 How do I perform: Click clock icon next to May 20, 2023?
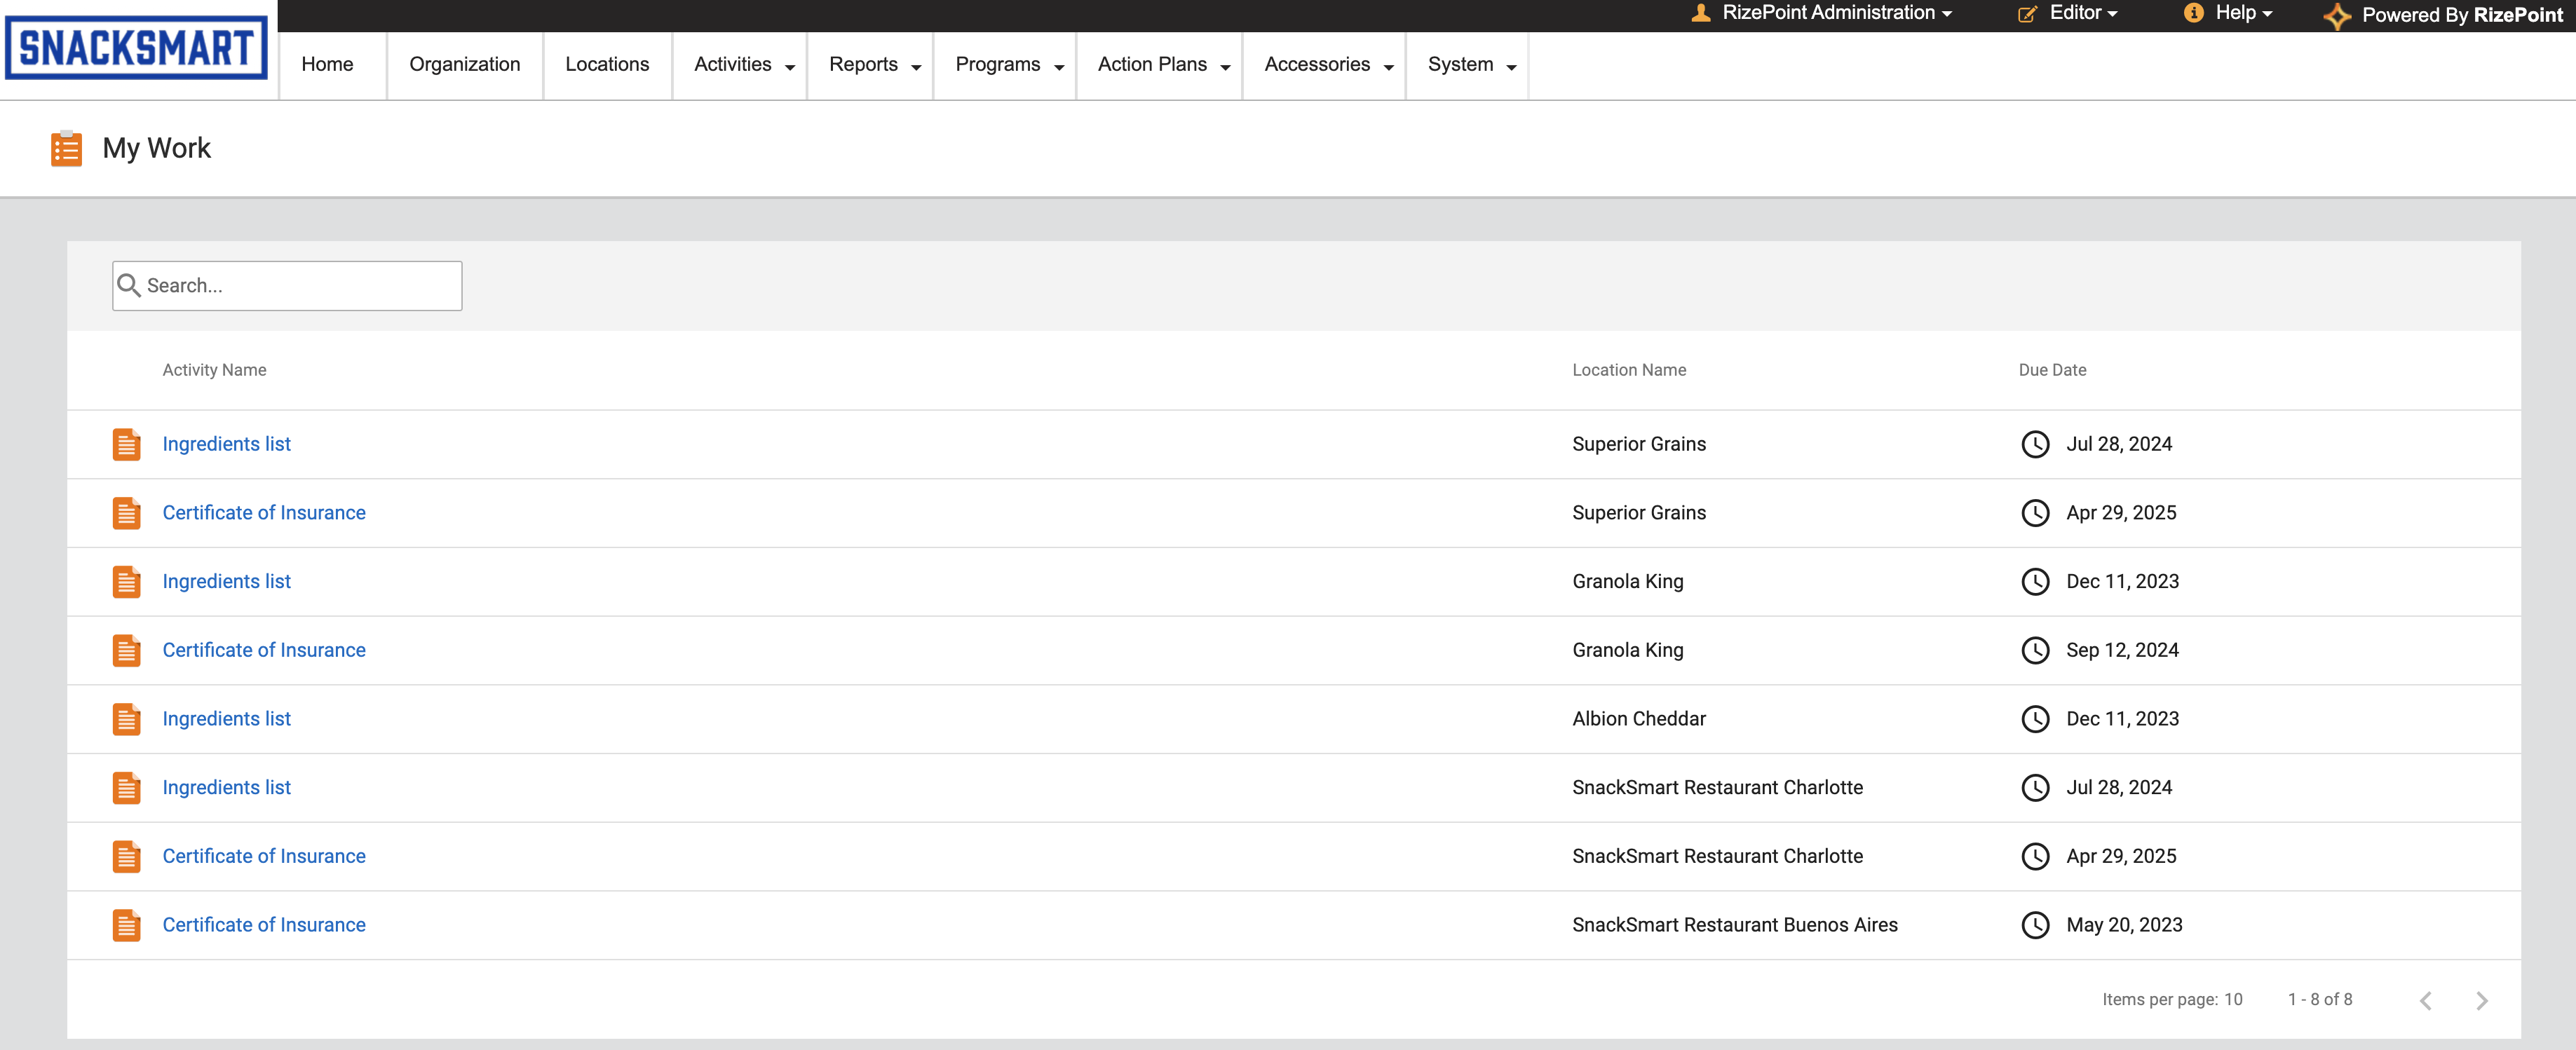pos(2035,925)
